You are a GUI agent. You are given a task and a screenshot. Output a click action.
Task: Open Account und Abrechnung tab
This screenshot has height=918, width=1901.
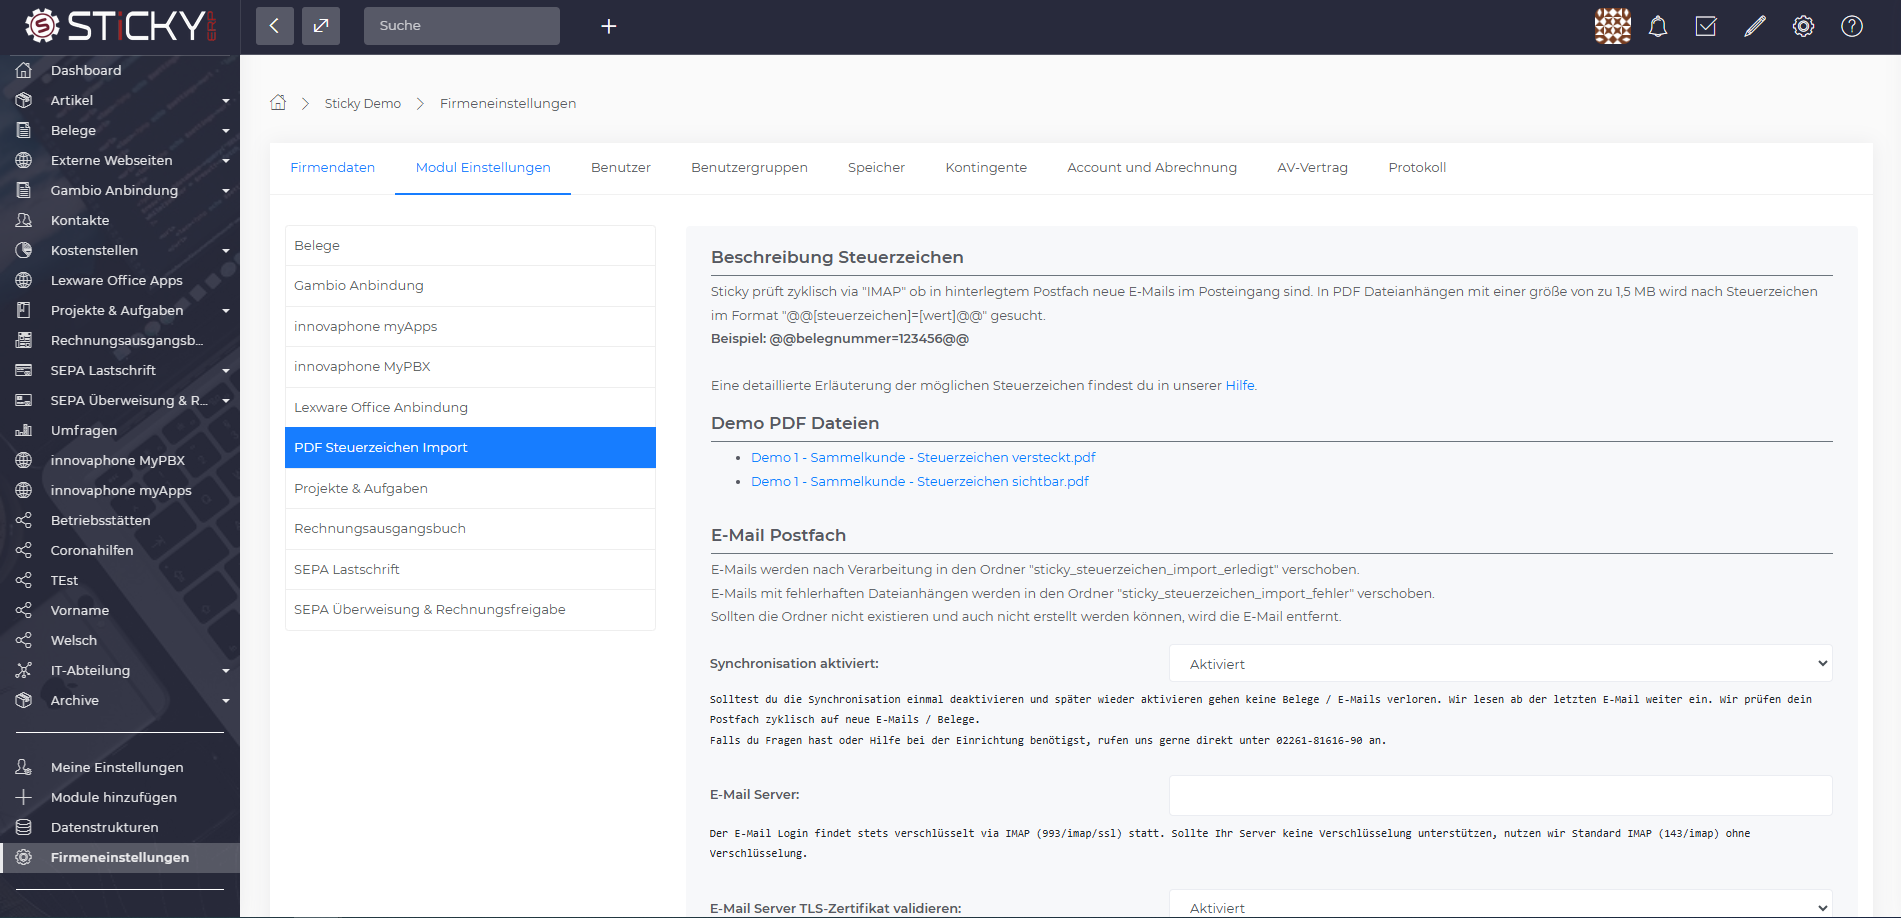pos(1152,167)
